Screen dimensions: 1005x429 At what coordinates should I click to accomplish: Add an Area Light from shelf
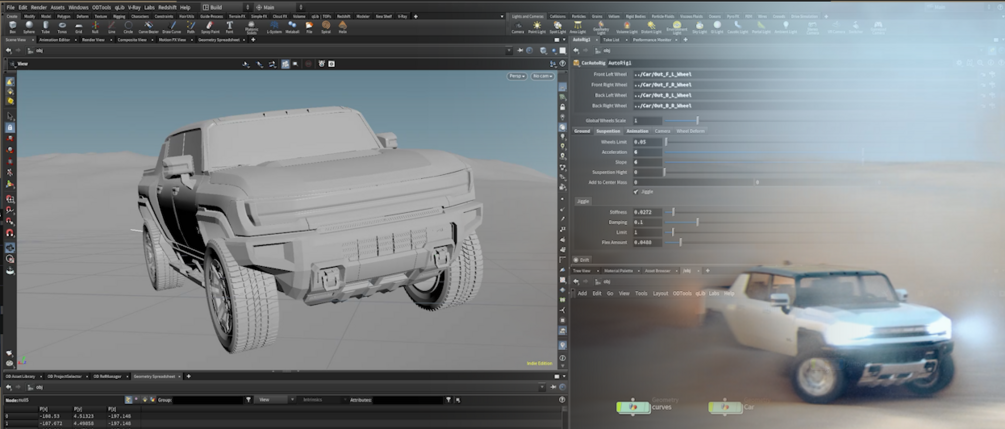click(578, 27)
